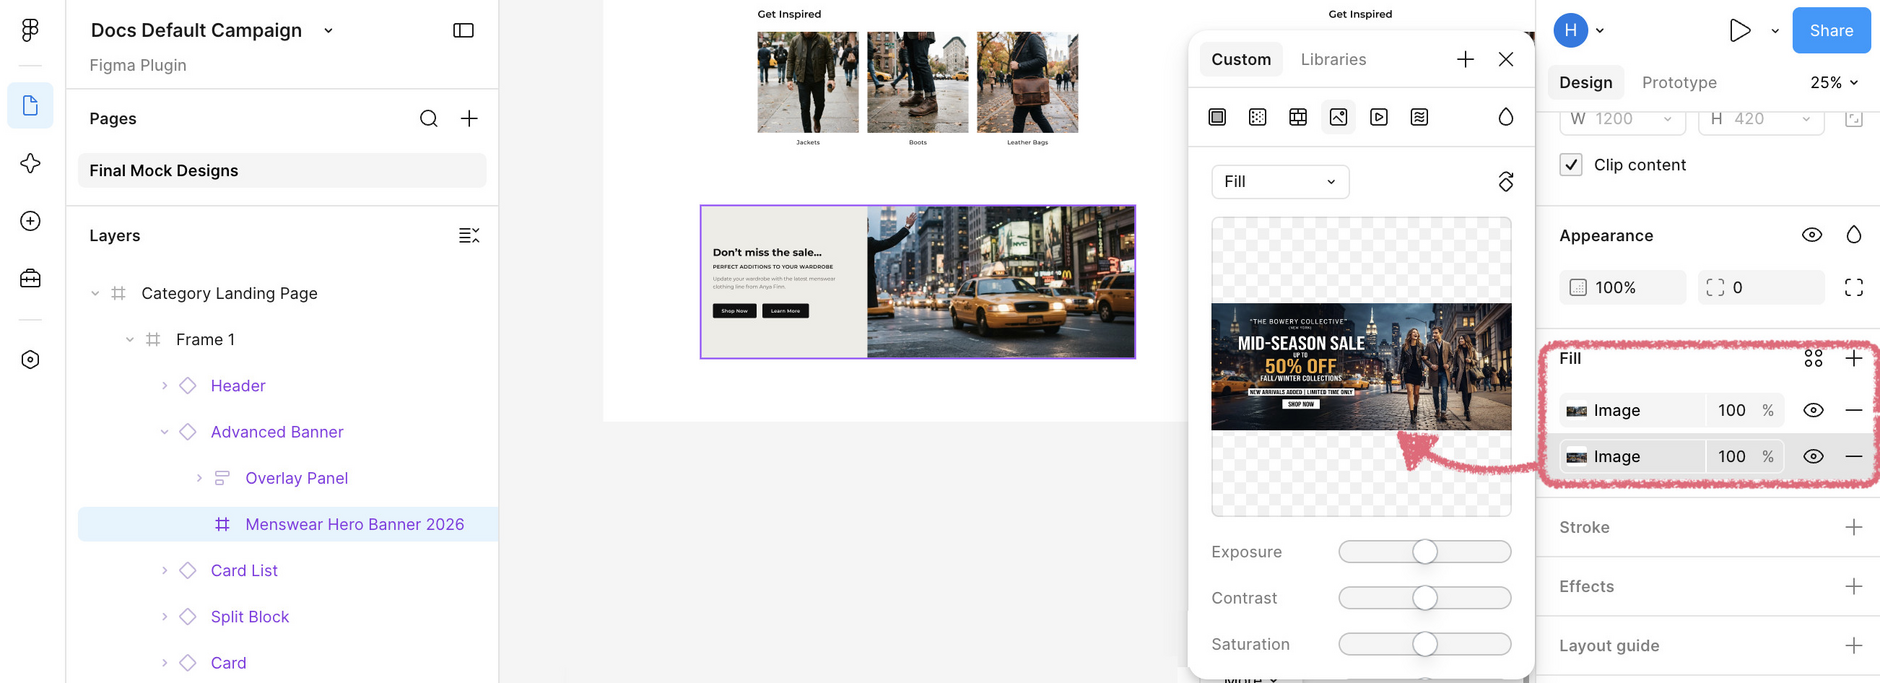Open Appearance blend mode droplet icon
This screenshot has height=683, width=1880.
pyautogui.click(x=1854, y=234)
